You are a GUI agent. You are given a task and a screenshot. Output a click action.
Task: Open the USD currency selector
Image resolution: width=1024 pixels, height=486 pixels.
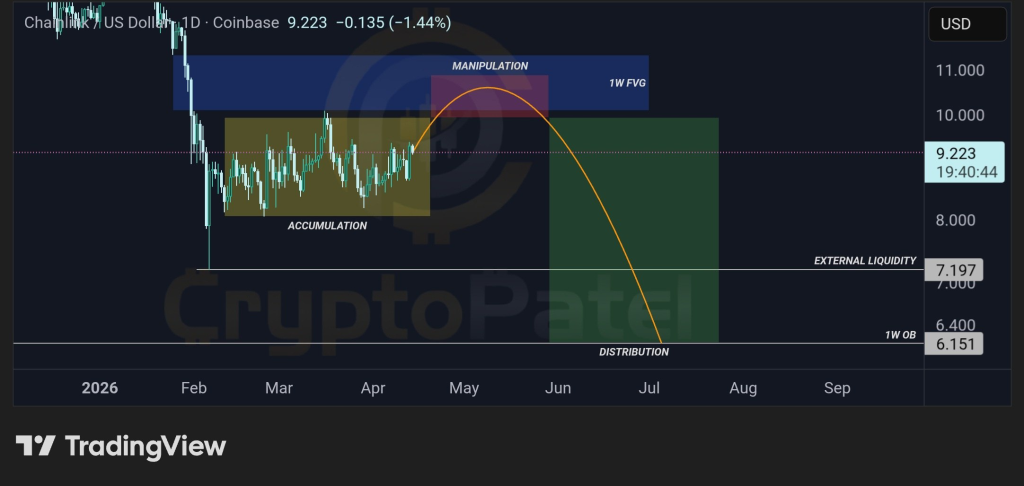click(x=955, y=24)
